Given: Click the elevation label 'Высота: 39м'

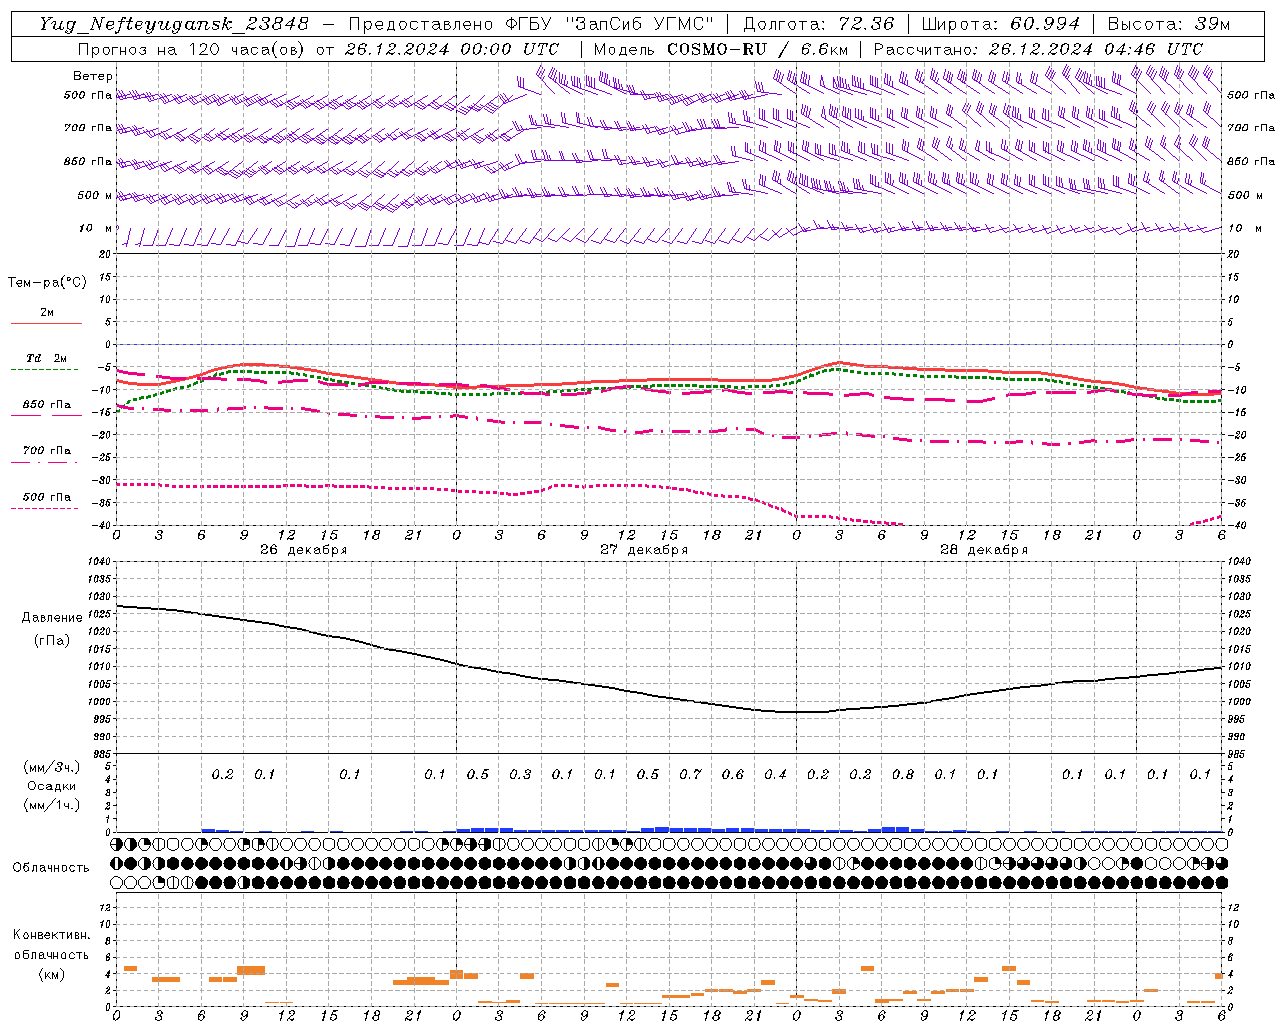Looking at the screenshot, I should [x=1169, y=24].
